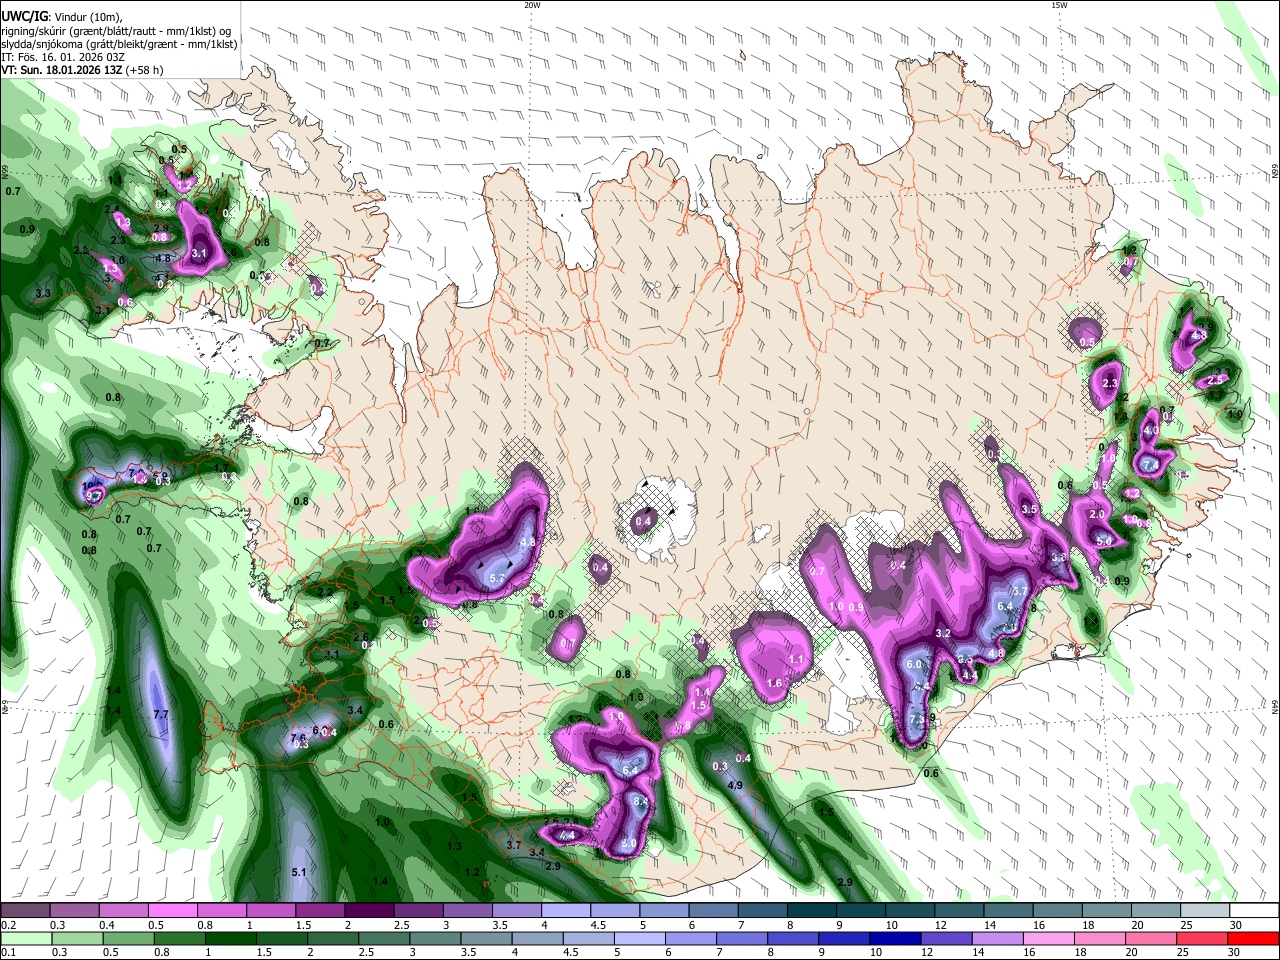The image size is (1280, 960).
Task: Select the darkest green 1 swatch in rain legend
Action: 229,938
